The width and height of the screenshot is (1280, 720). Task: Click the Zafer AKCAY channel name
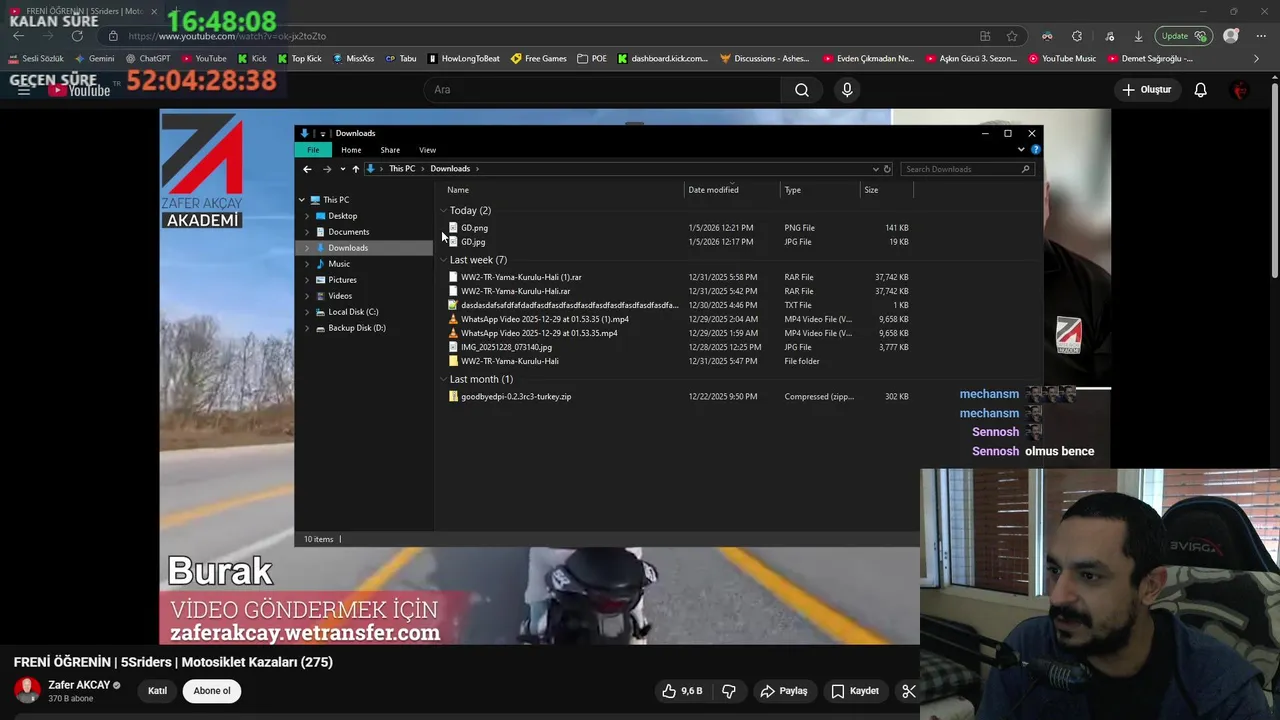coord(79,685)
